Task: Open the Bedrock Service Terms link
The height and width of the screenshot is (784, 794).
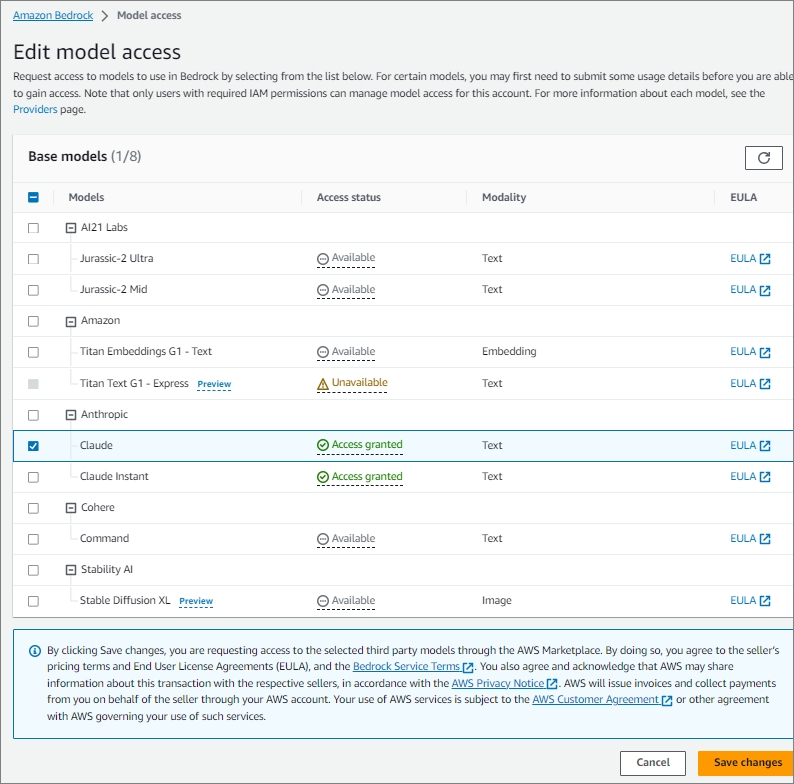Action: [406, 667]
